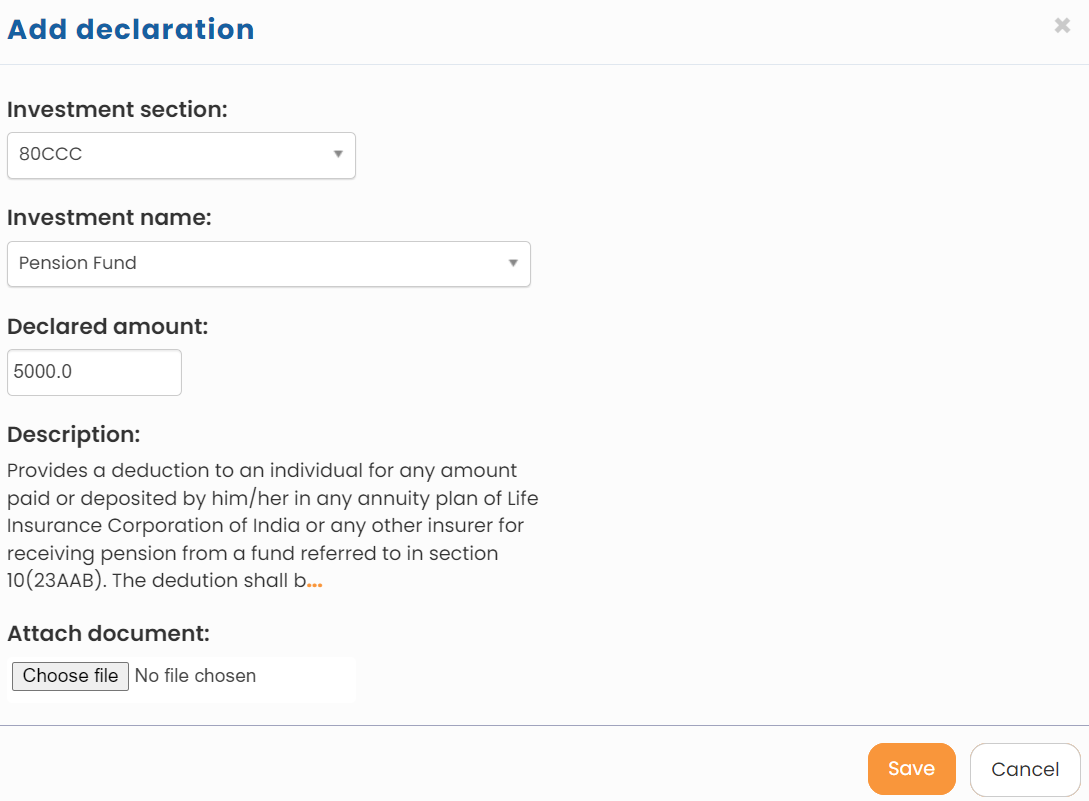Click the 80CCC selected value text
The height and width of the screenshot is (801, 1089).
point(51,155)
